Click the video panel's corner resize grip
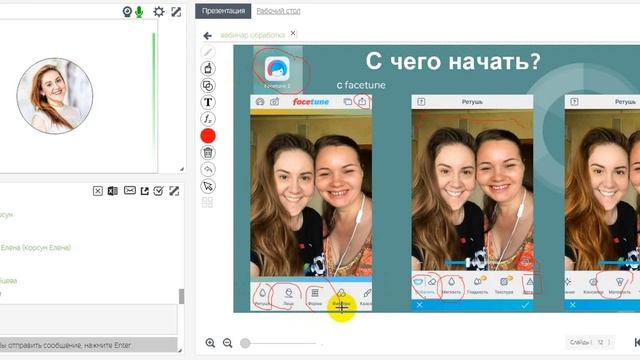Image resolution: width=640 pixels, height=360 pixels. tap(181, 169)
